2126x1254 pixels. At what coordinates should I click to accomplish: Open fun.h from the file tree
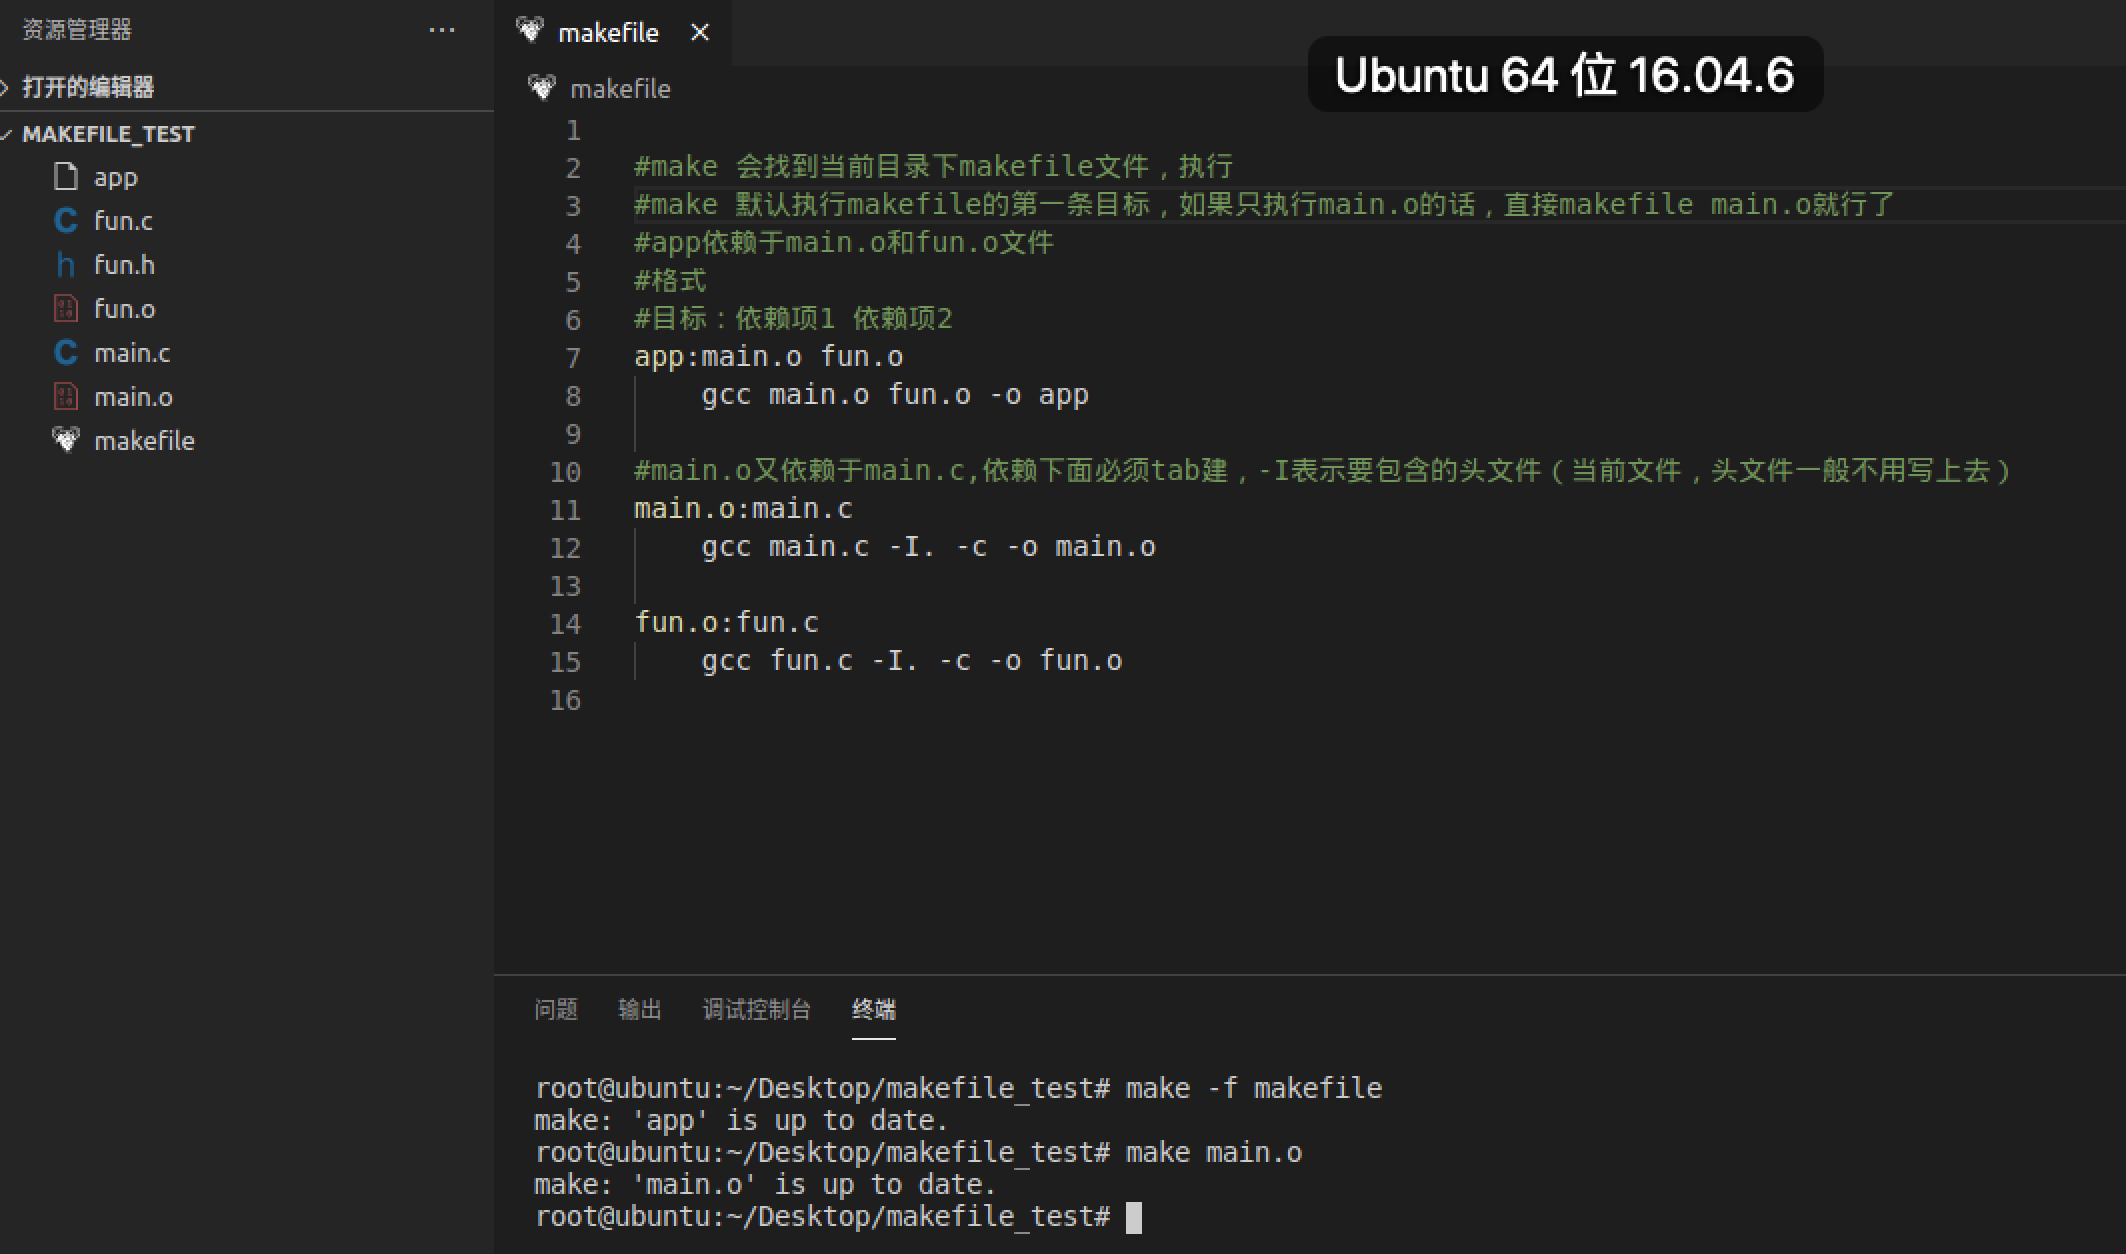124,265
